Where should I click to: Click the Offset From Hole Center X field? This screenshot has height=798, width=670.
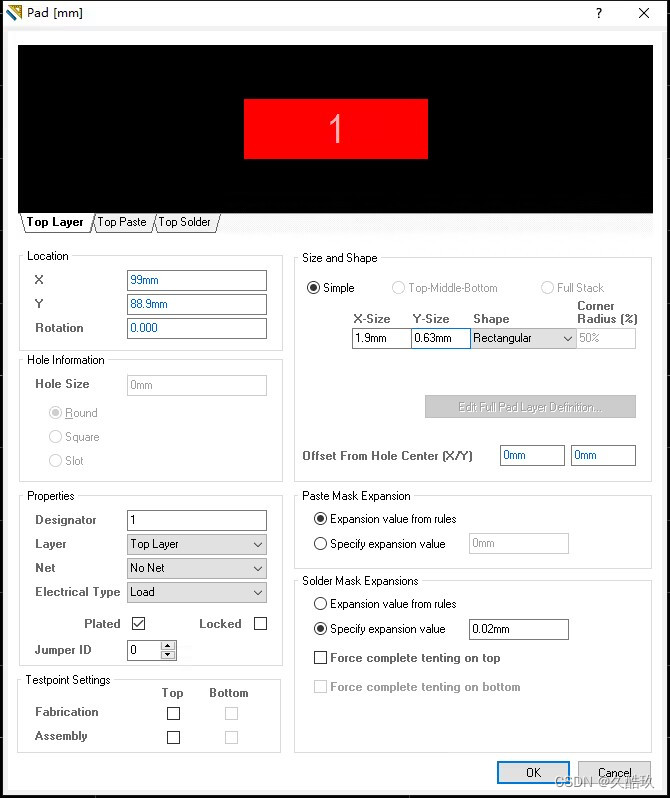tap(532, 455)
